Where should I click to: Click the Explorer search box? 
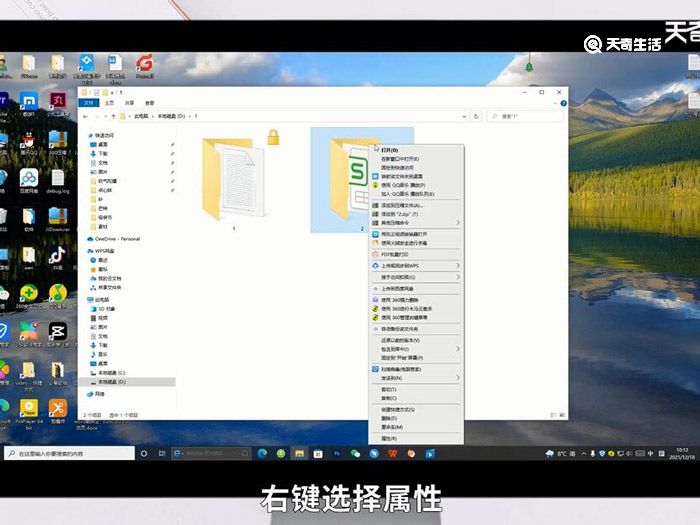(x=525, y=117)
